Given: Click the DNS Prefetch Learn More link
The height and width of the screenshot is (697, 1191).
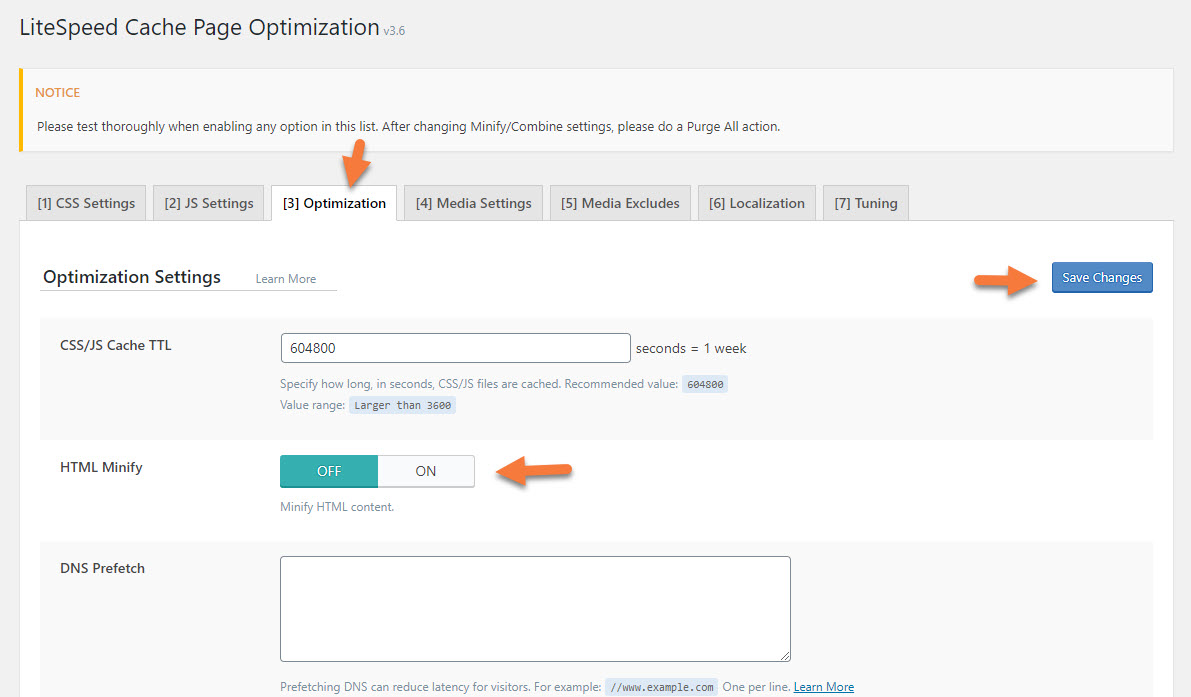Looking at the screenshot, I should pyautogui.click(x=823, y=686).
